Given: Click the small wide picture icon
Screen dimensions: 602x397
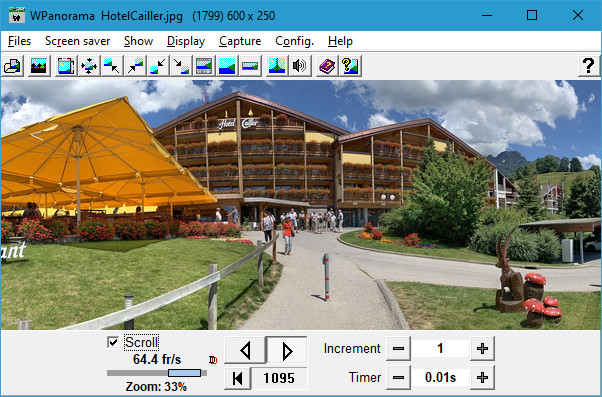Looking at the screenshot, I should [250, 66].
